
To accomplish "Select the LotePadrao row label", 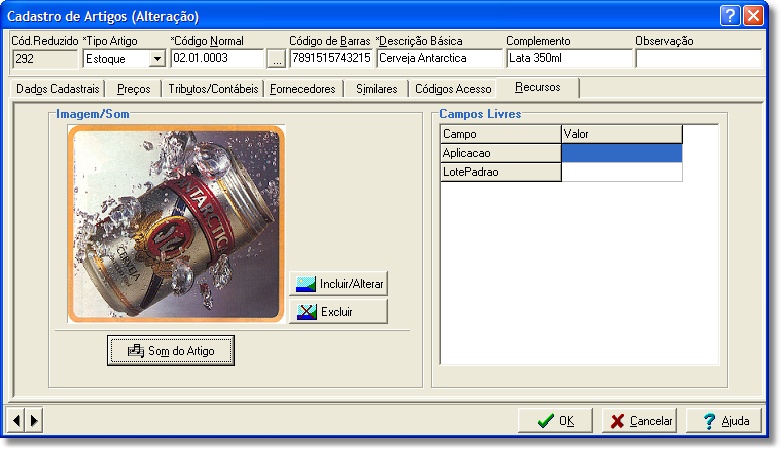I will (x=501, y=172).
